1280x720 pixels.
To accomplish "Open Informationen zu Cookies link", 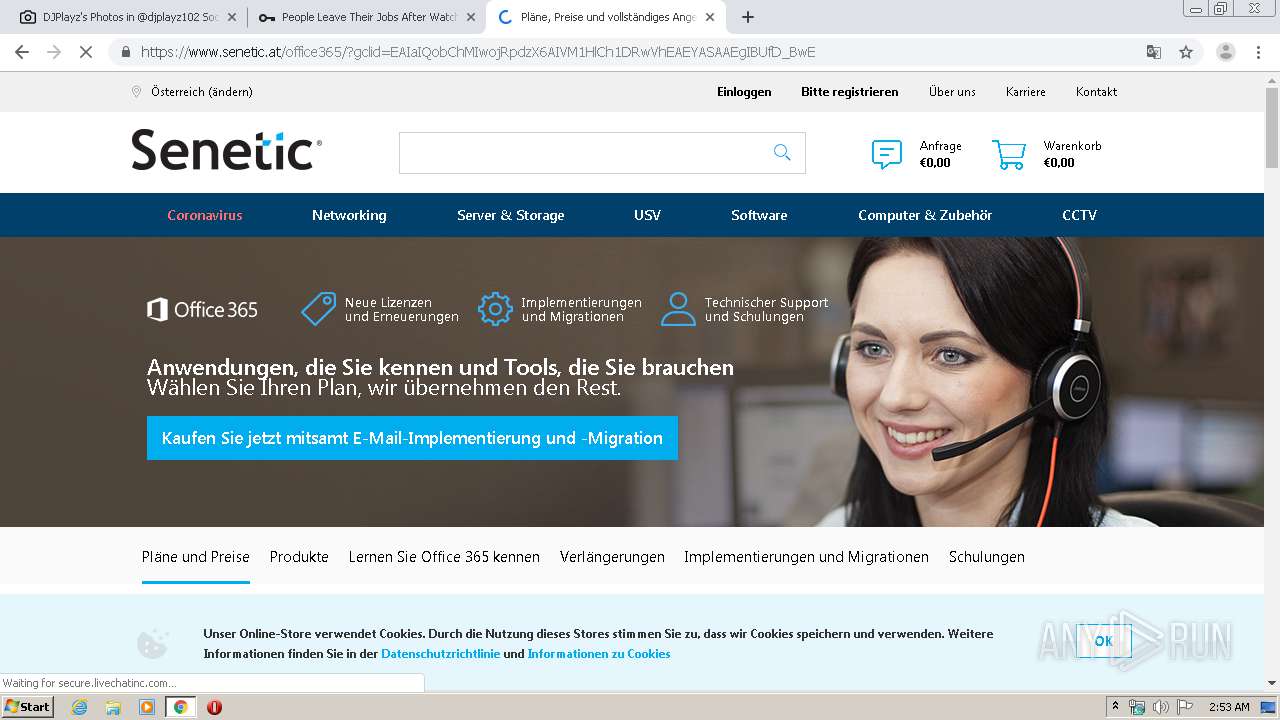I will tap(599, 654).
